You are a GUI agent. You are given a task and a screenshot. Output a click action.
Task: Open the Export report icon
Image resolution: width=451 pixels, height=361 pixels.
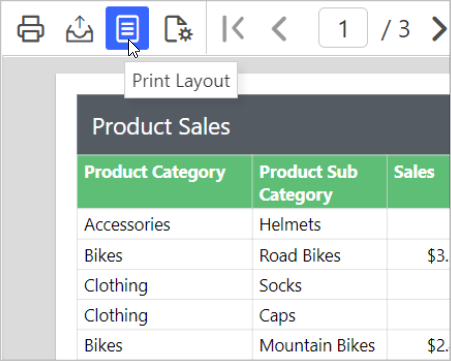[x=79, y=29]
